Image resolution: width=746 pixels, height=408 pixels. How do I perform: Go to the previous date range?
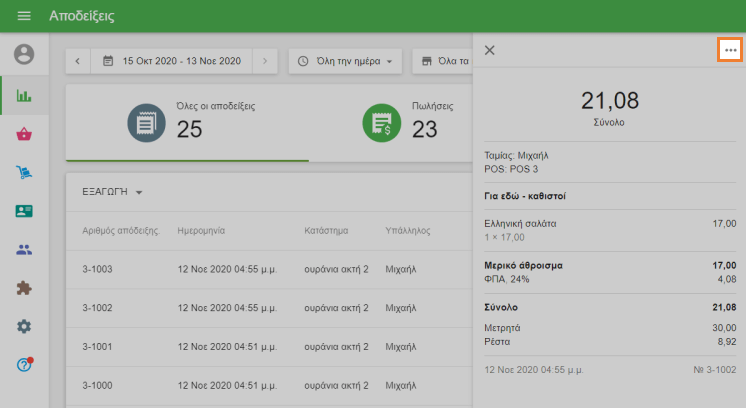coord(78,61)
